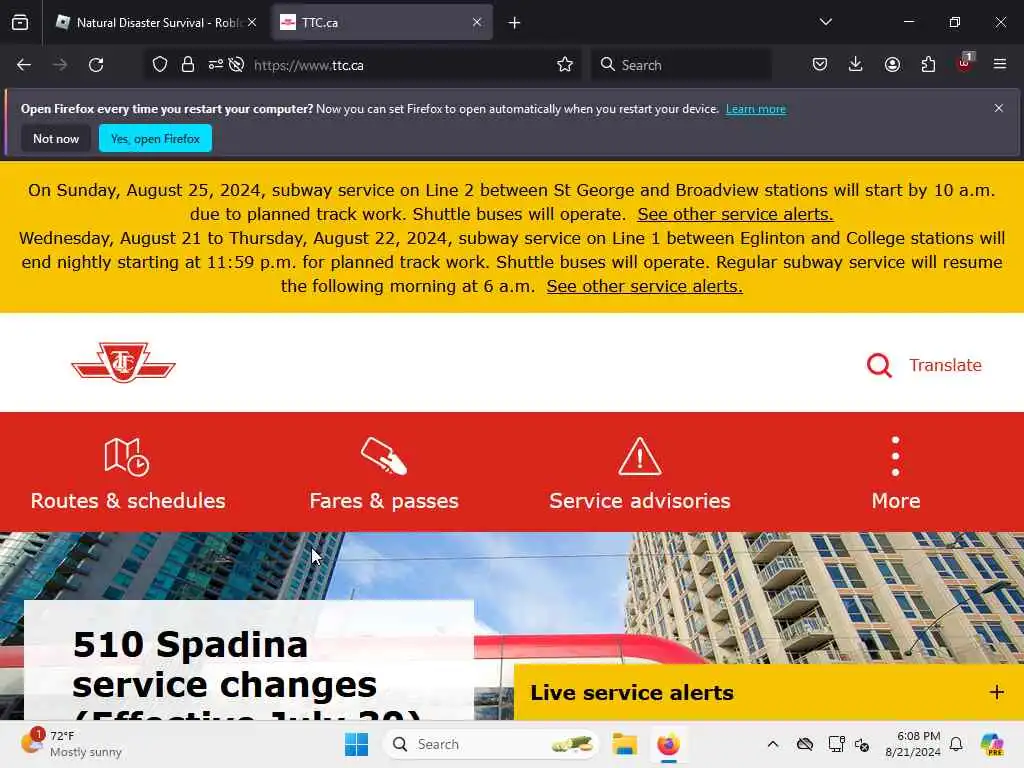This screenshot has width=1024, height=768.
Task: Click the Translate link
Action: [x=946, y=365]
